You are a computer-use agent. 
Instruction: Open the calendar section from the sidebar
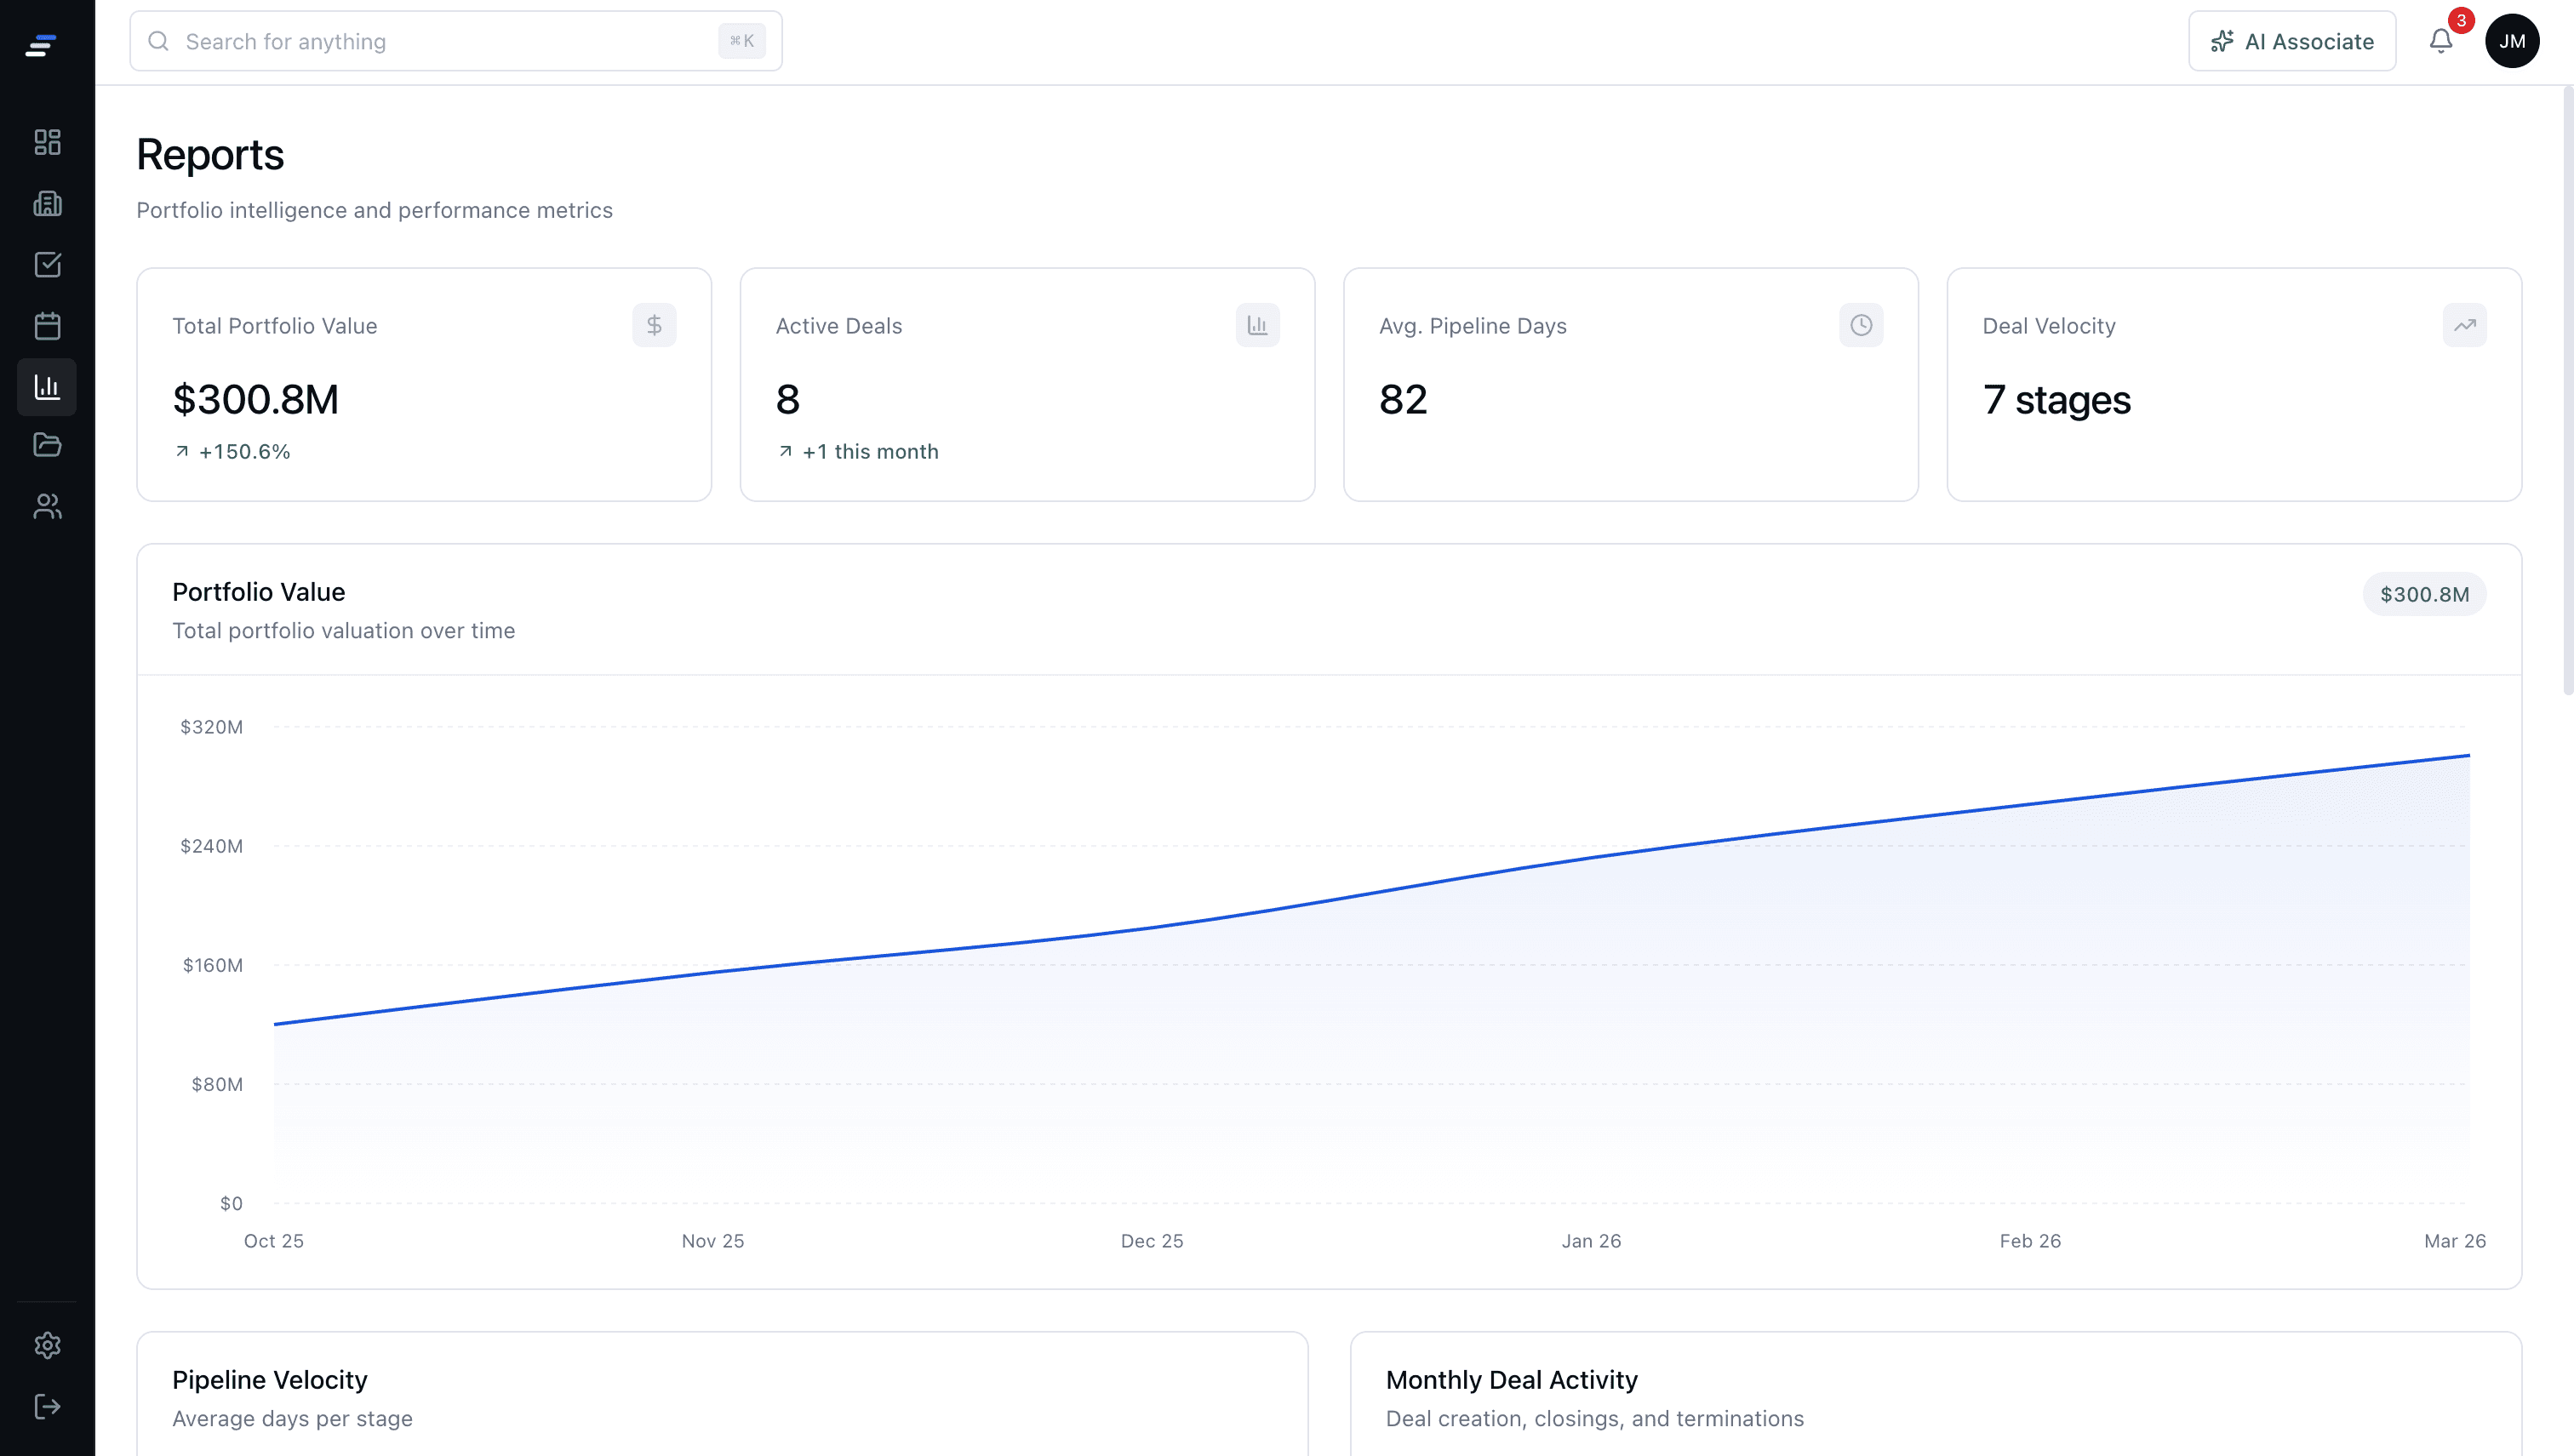coord(47,325)
